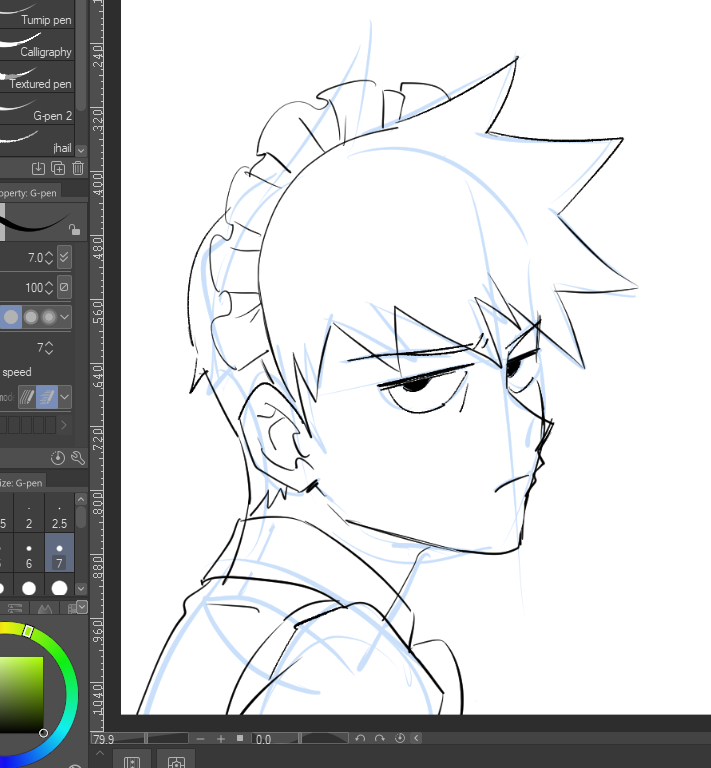This screenshot has height=768, width=711.
Task: Open the first bottom panel icon
Action: click(132, 761)
